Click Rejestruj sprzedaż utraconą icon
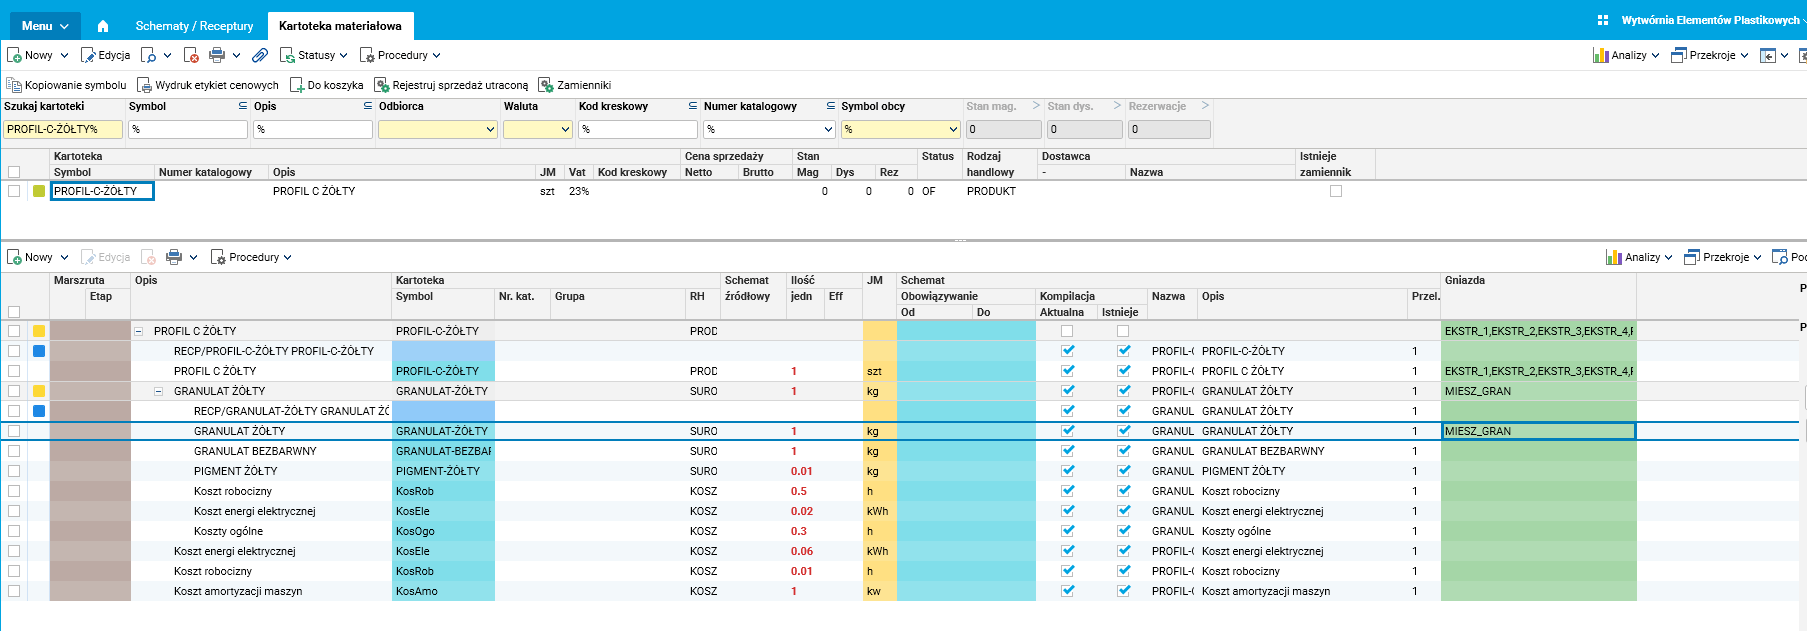The width and height of the screenshot is (1807, 631). pyautogui.click(x=381, y=86)
